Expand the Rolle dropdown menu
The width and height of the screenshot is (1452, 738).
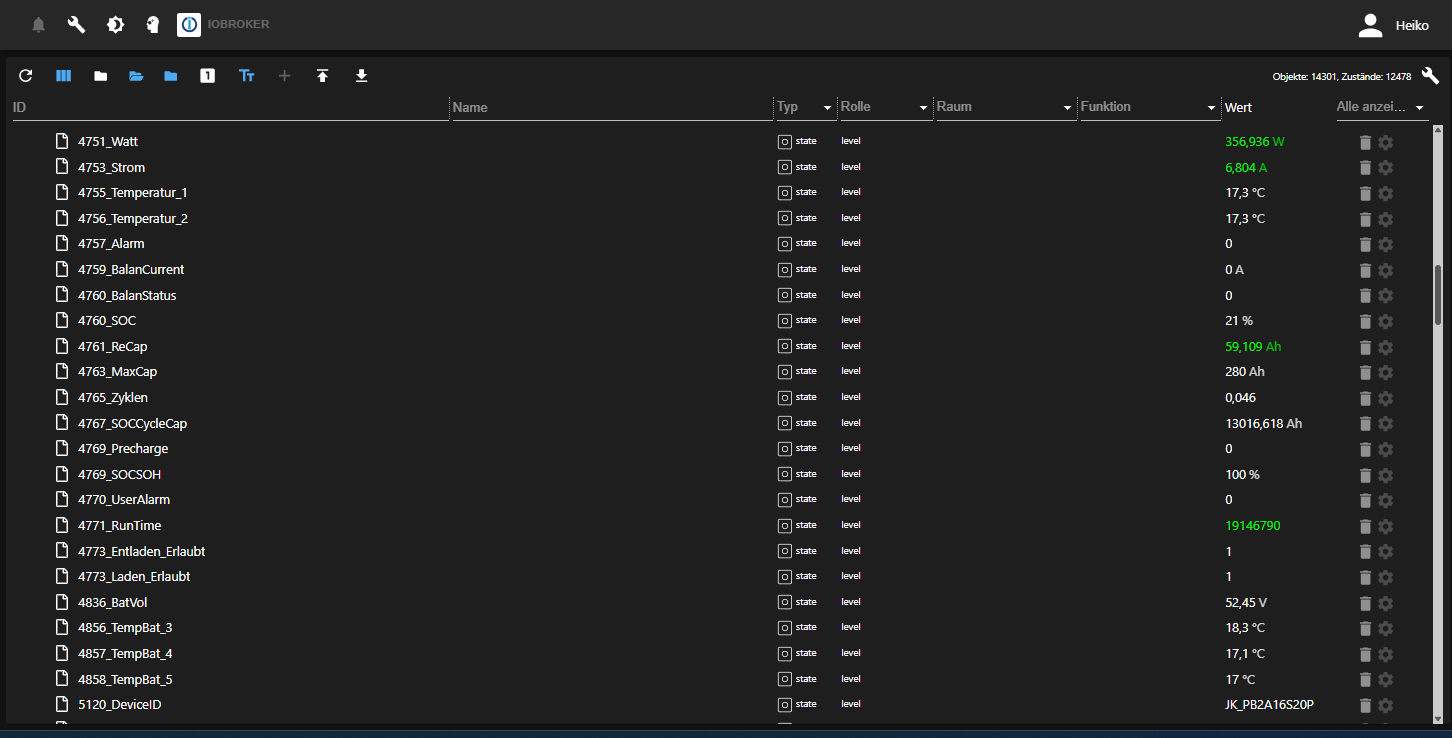pyautogui.click(x=923, y=107)
